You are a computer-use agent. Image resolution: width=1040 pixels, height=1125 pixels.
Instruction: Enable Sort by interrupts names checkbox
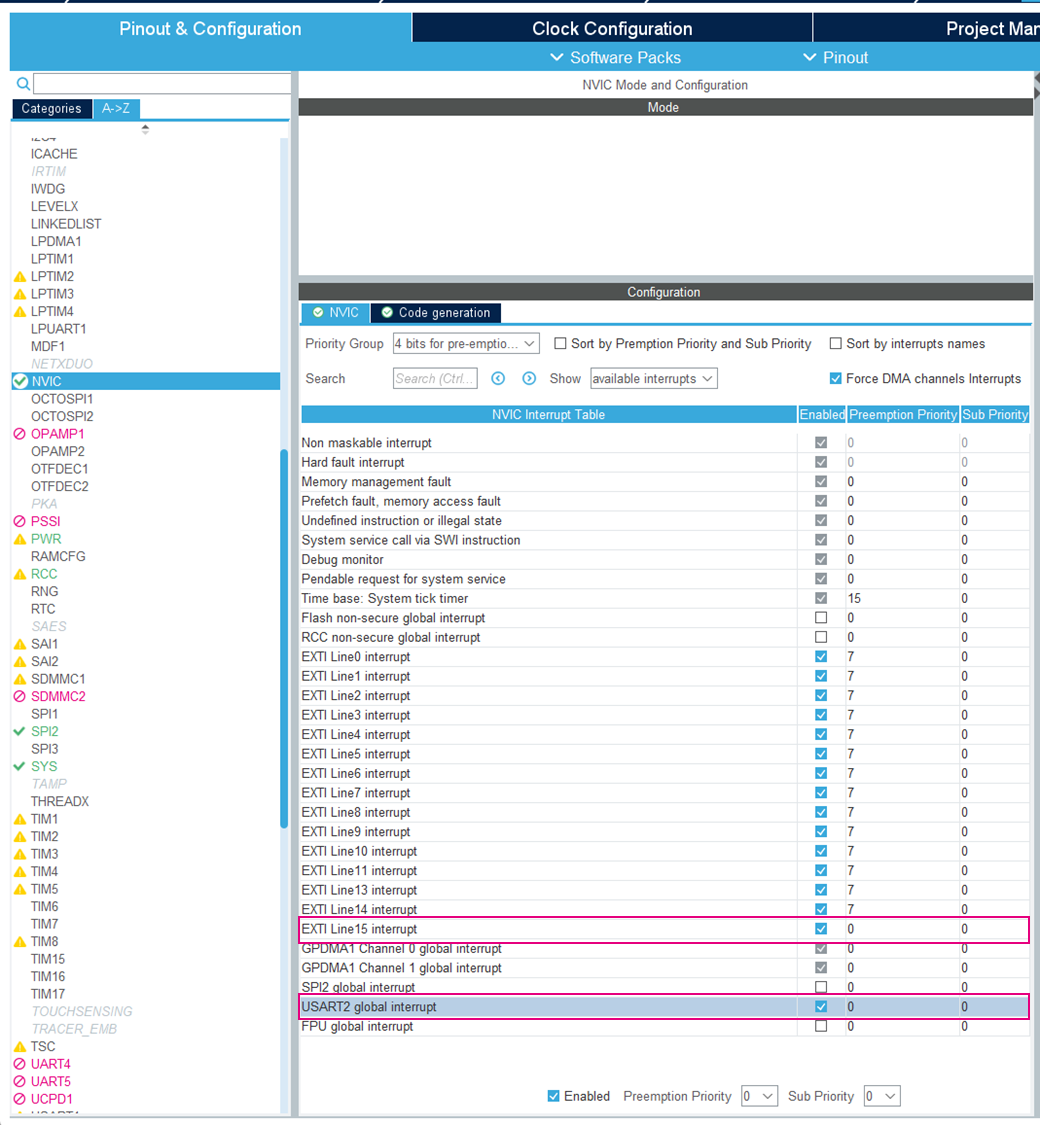click(836, 344)
